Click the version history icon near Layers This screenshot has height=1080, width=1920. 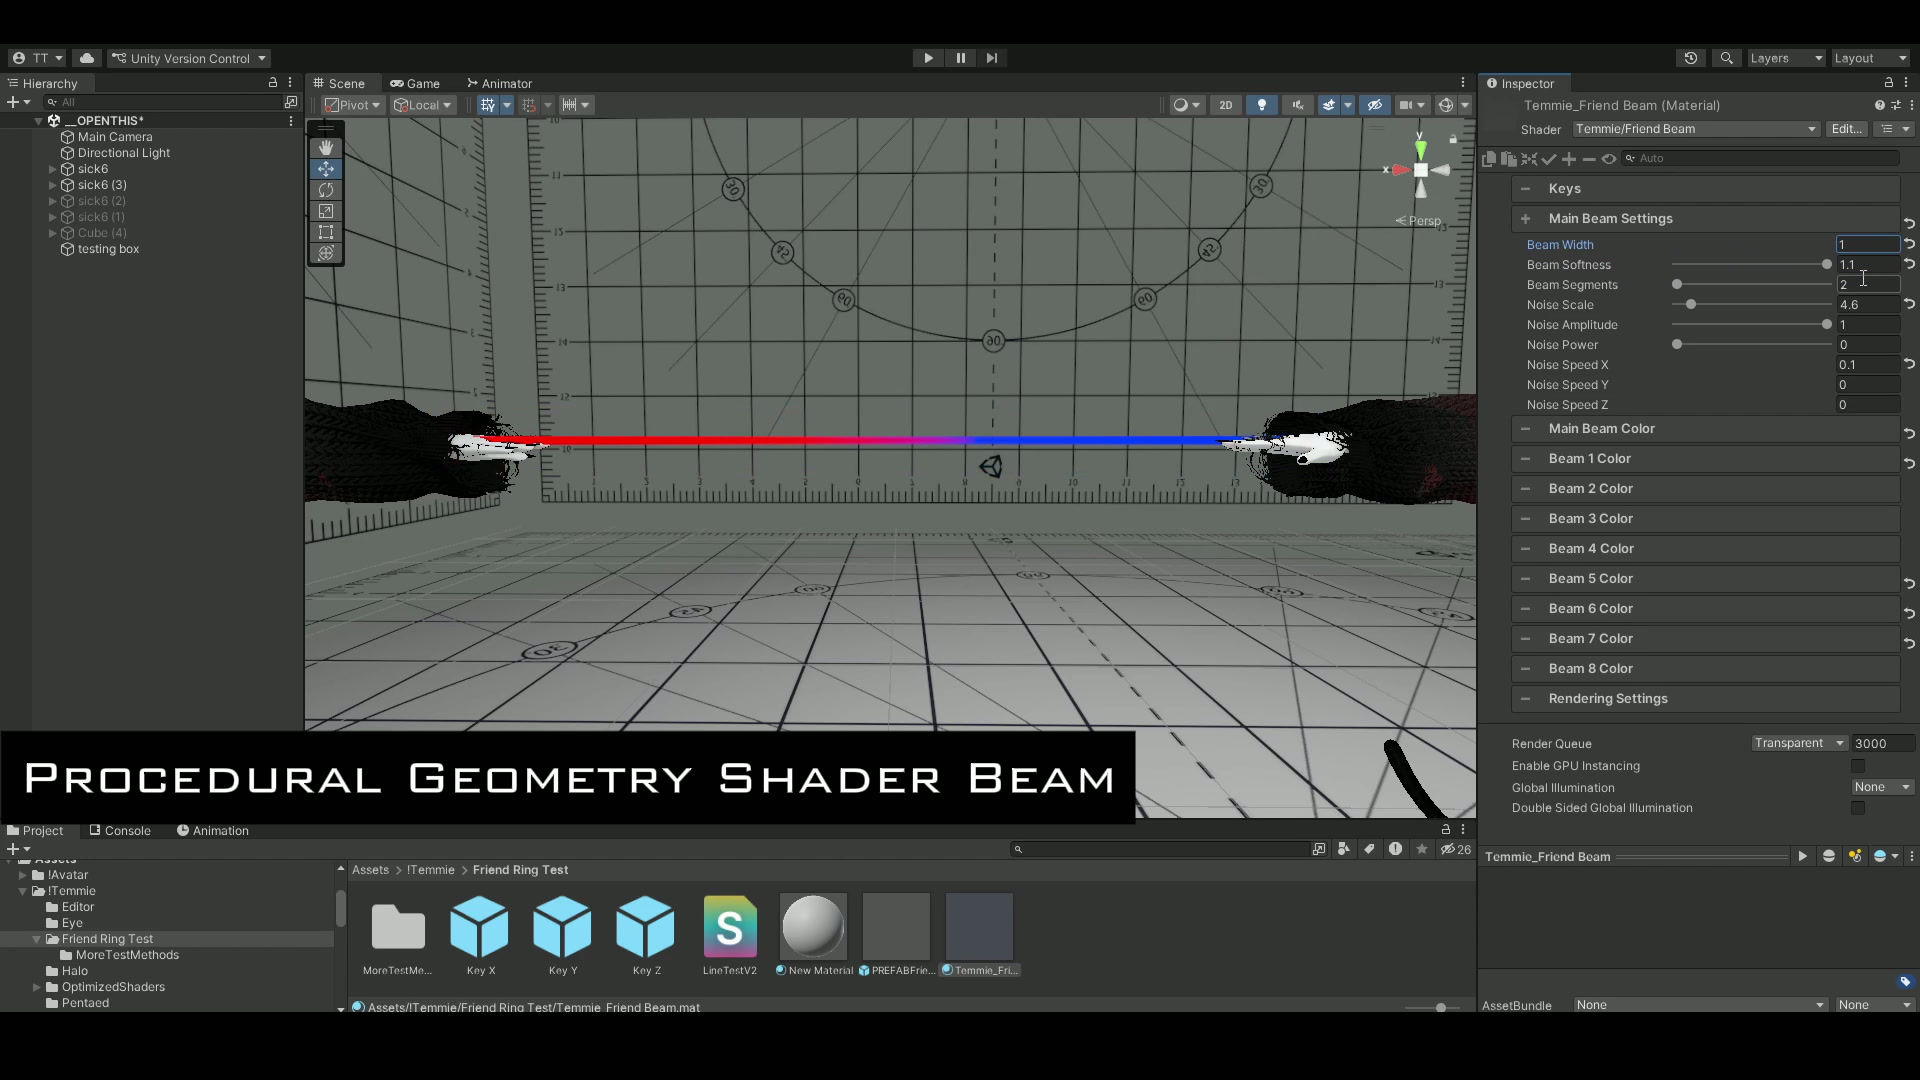1690,58
